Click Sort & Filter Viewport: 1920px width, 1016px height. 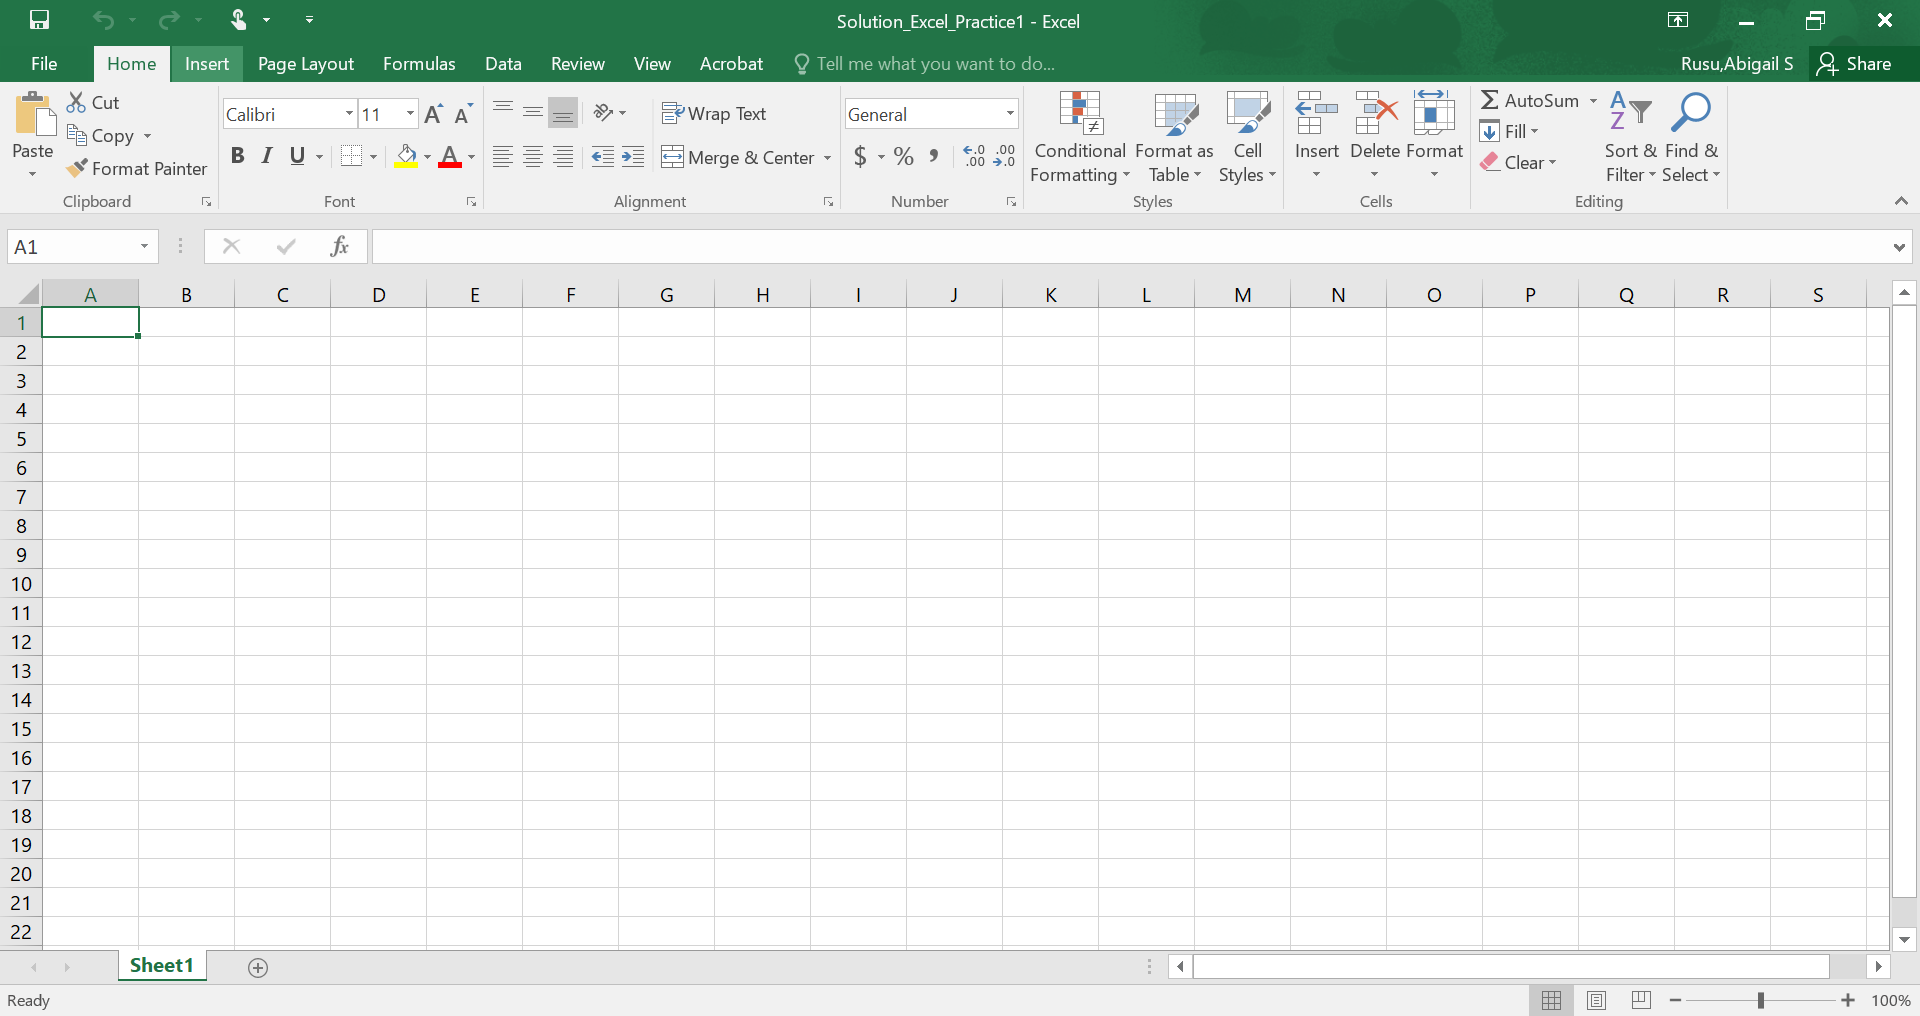[1631, 137]
